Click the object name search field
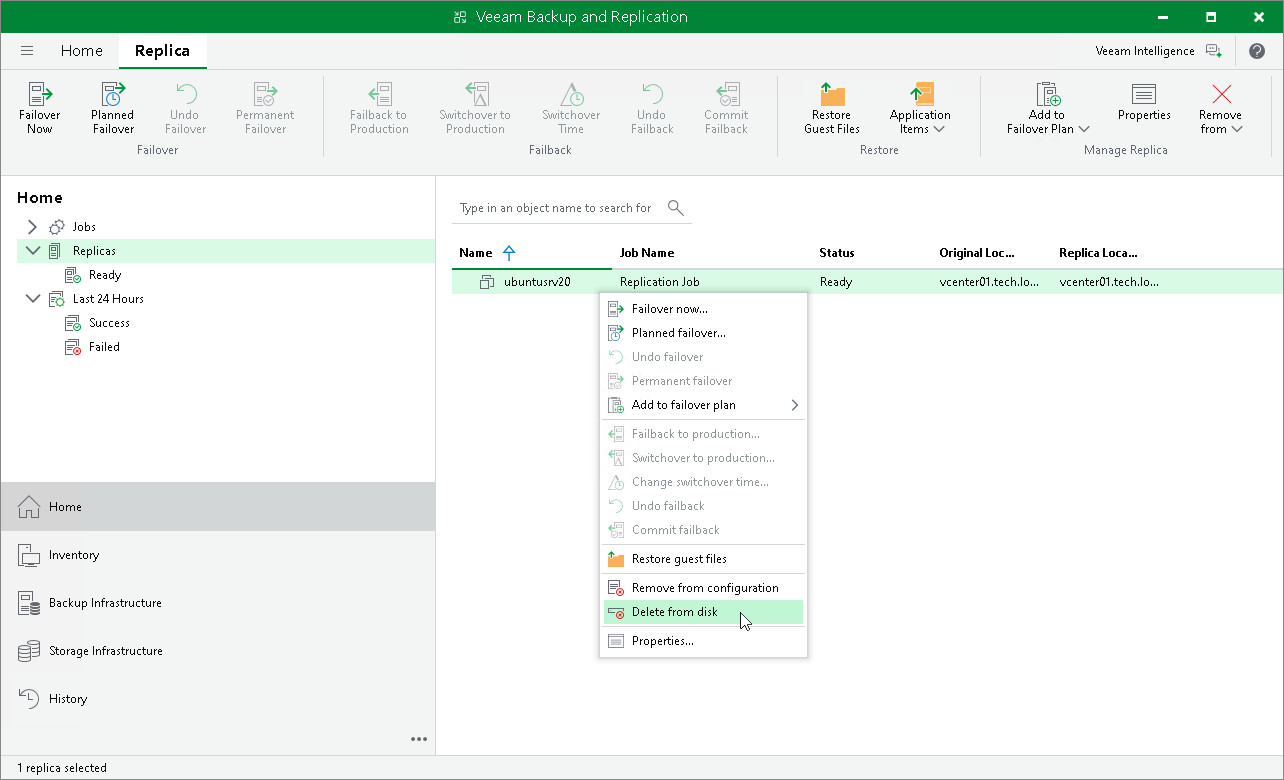 556,208
